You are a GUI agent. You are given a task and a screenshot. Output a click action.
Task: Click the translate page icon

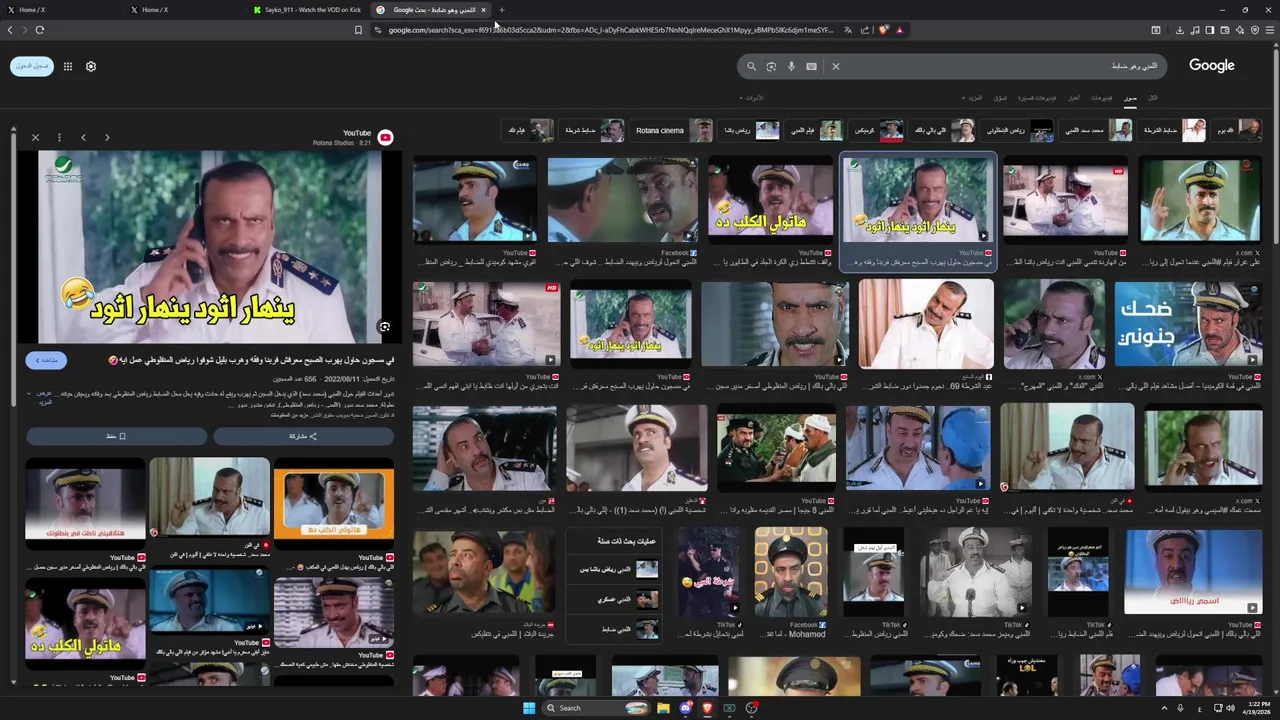pos(848,30)
